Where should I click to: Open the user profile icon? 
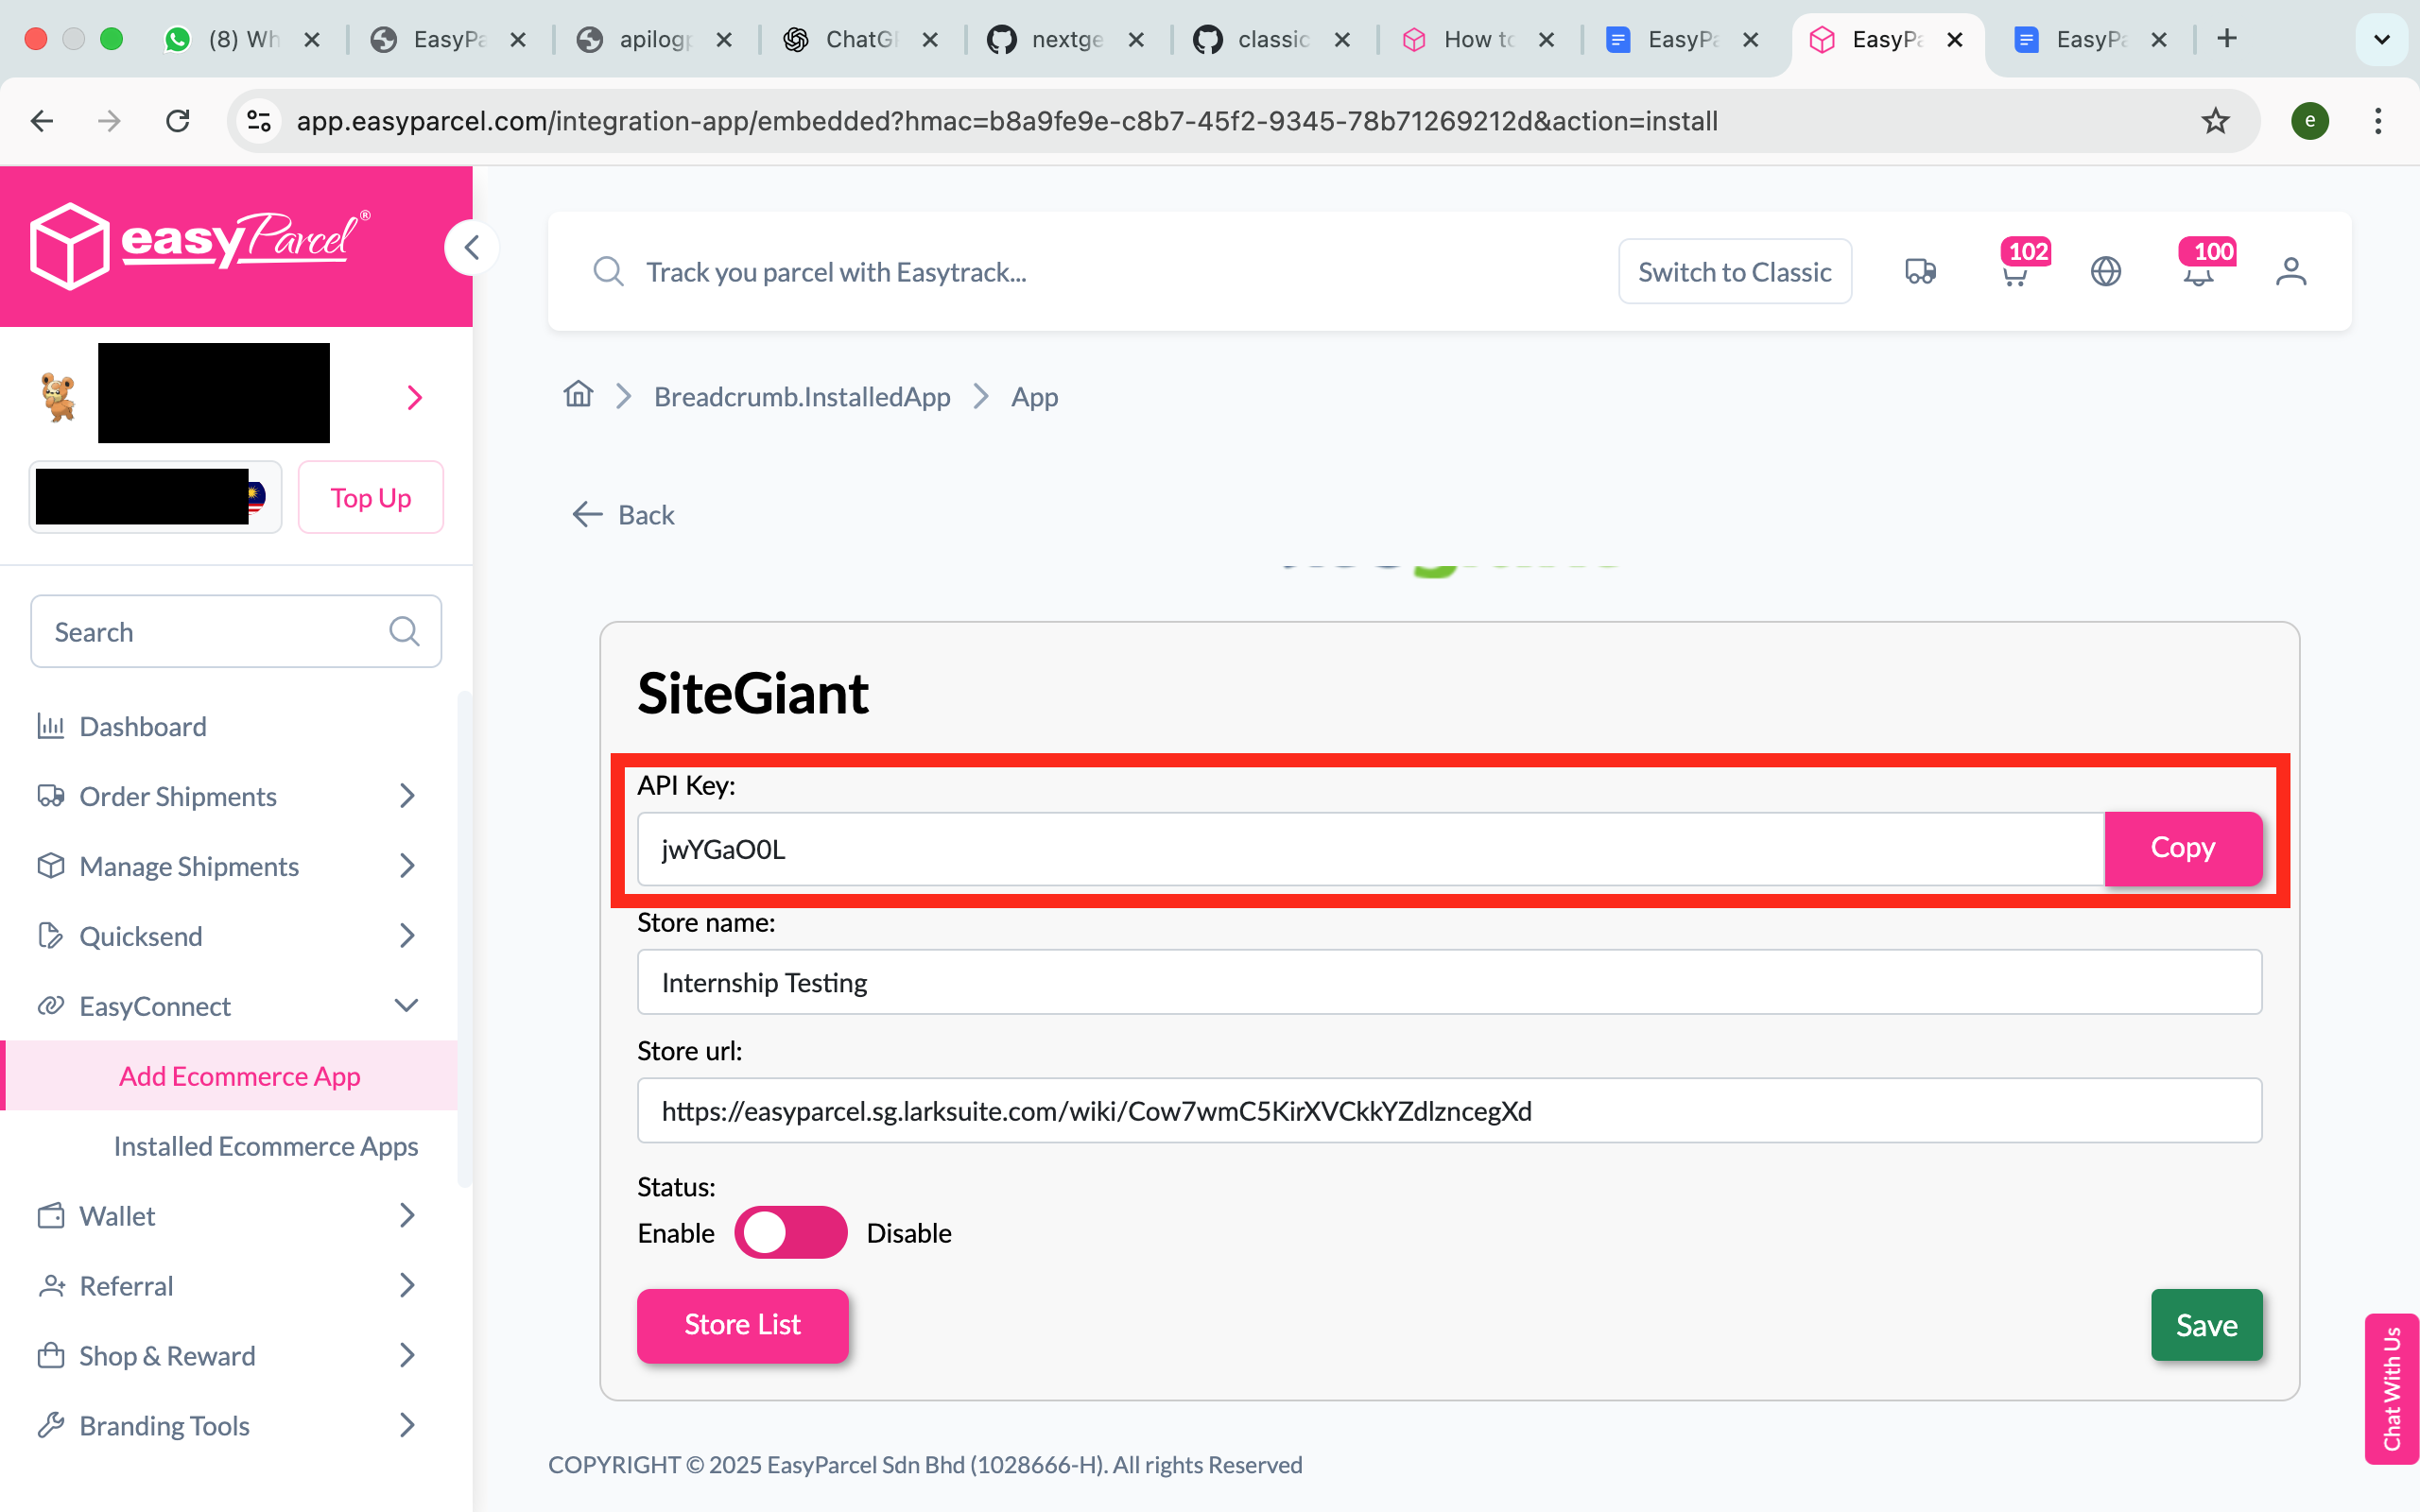pyautogui.click(x=2291, y=271)
